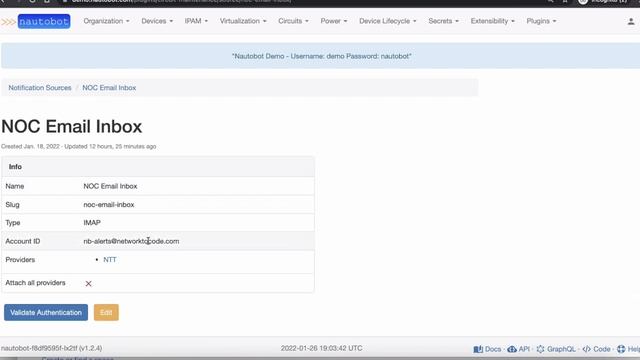The width and height of the screenshot is (640, 360).
Task: Click the red X beside Attach all providers
Action: point(88,283)
